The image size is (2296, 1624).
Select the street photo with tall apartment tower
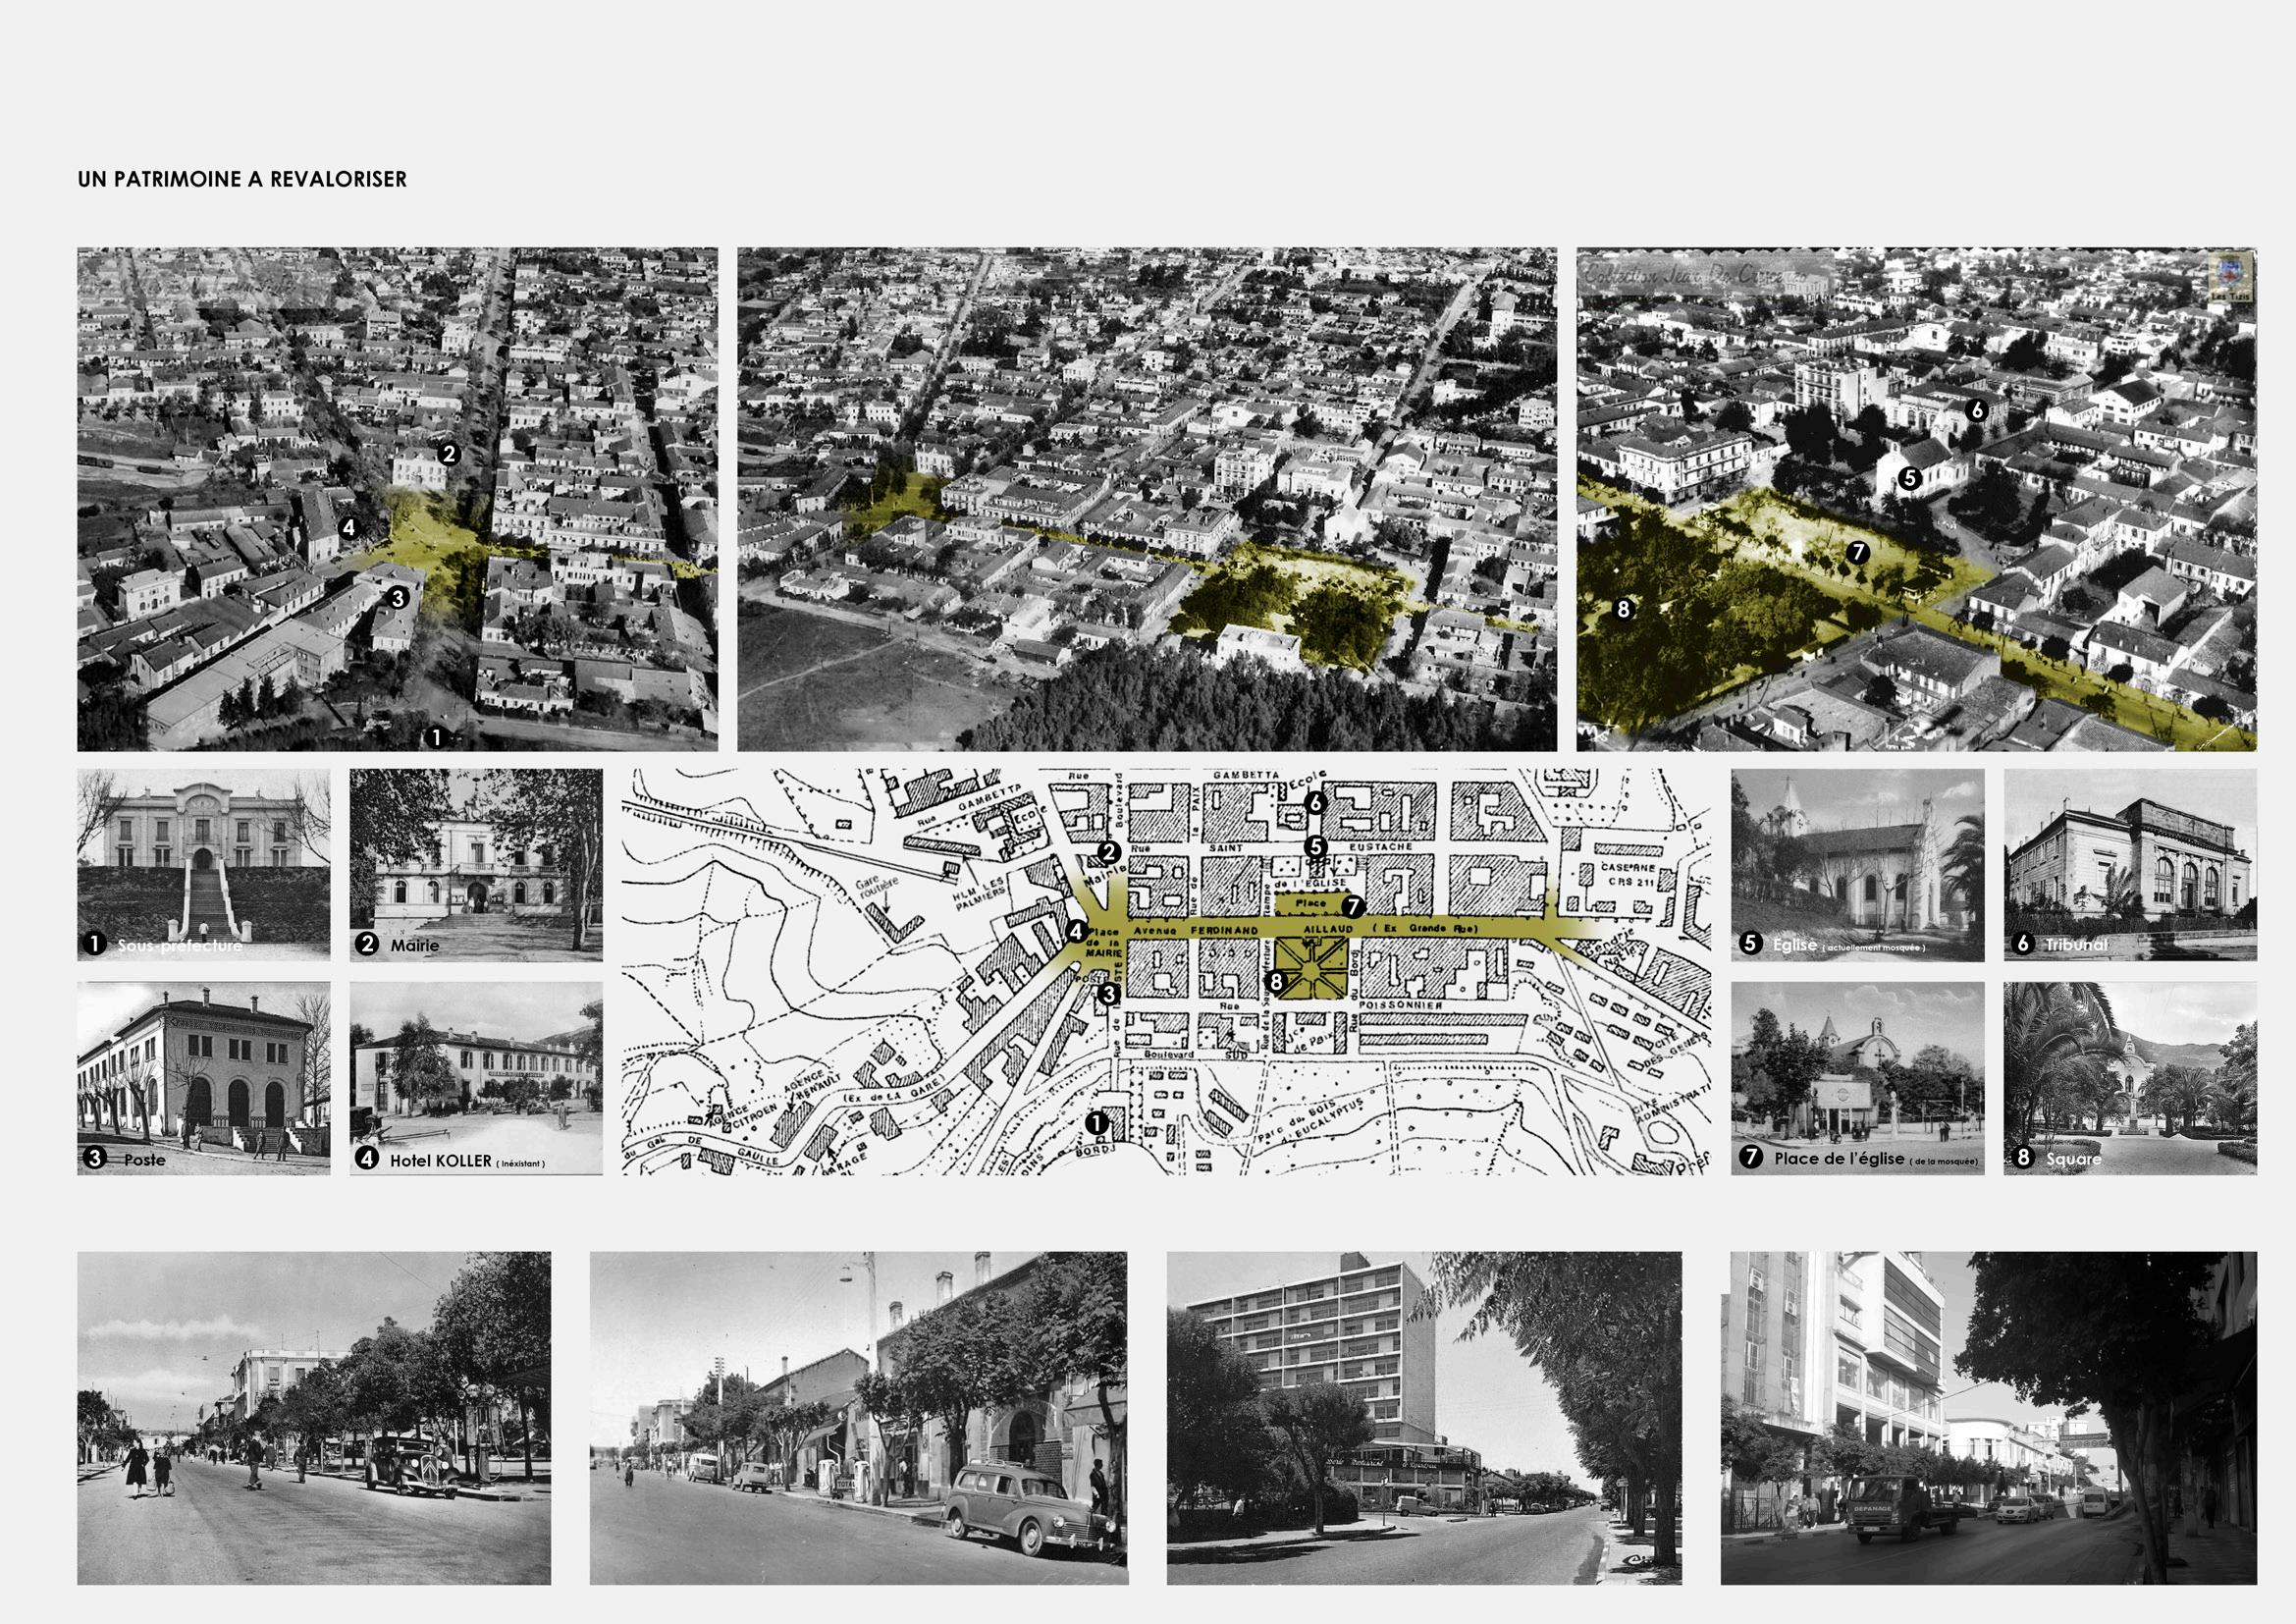coord(1424,1417)
